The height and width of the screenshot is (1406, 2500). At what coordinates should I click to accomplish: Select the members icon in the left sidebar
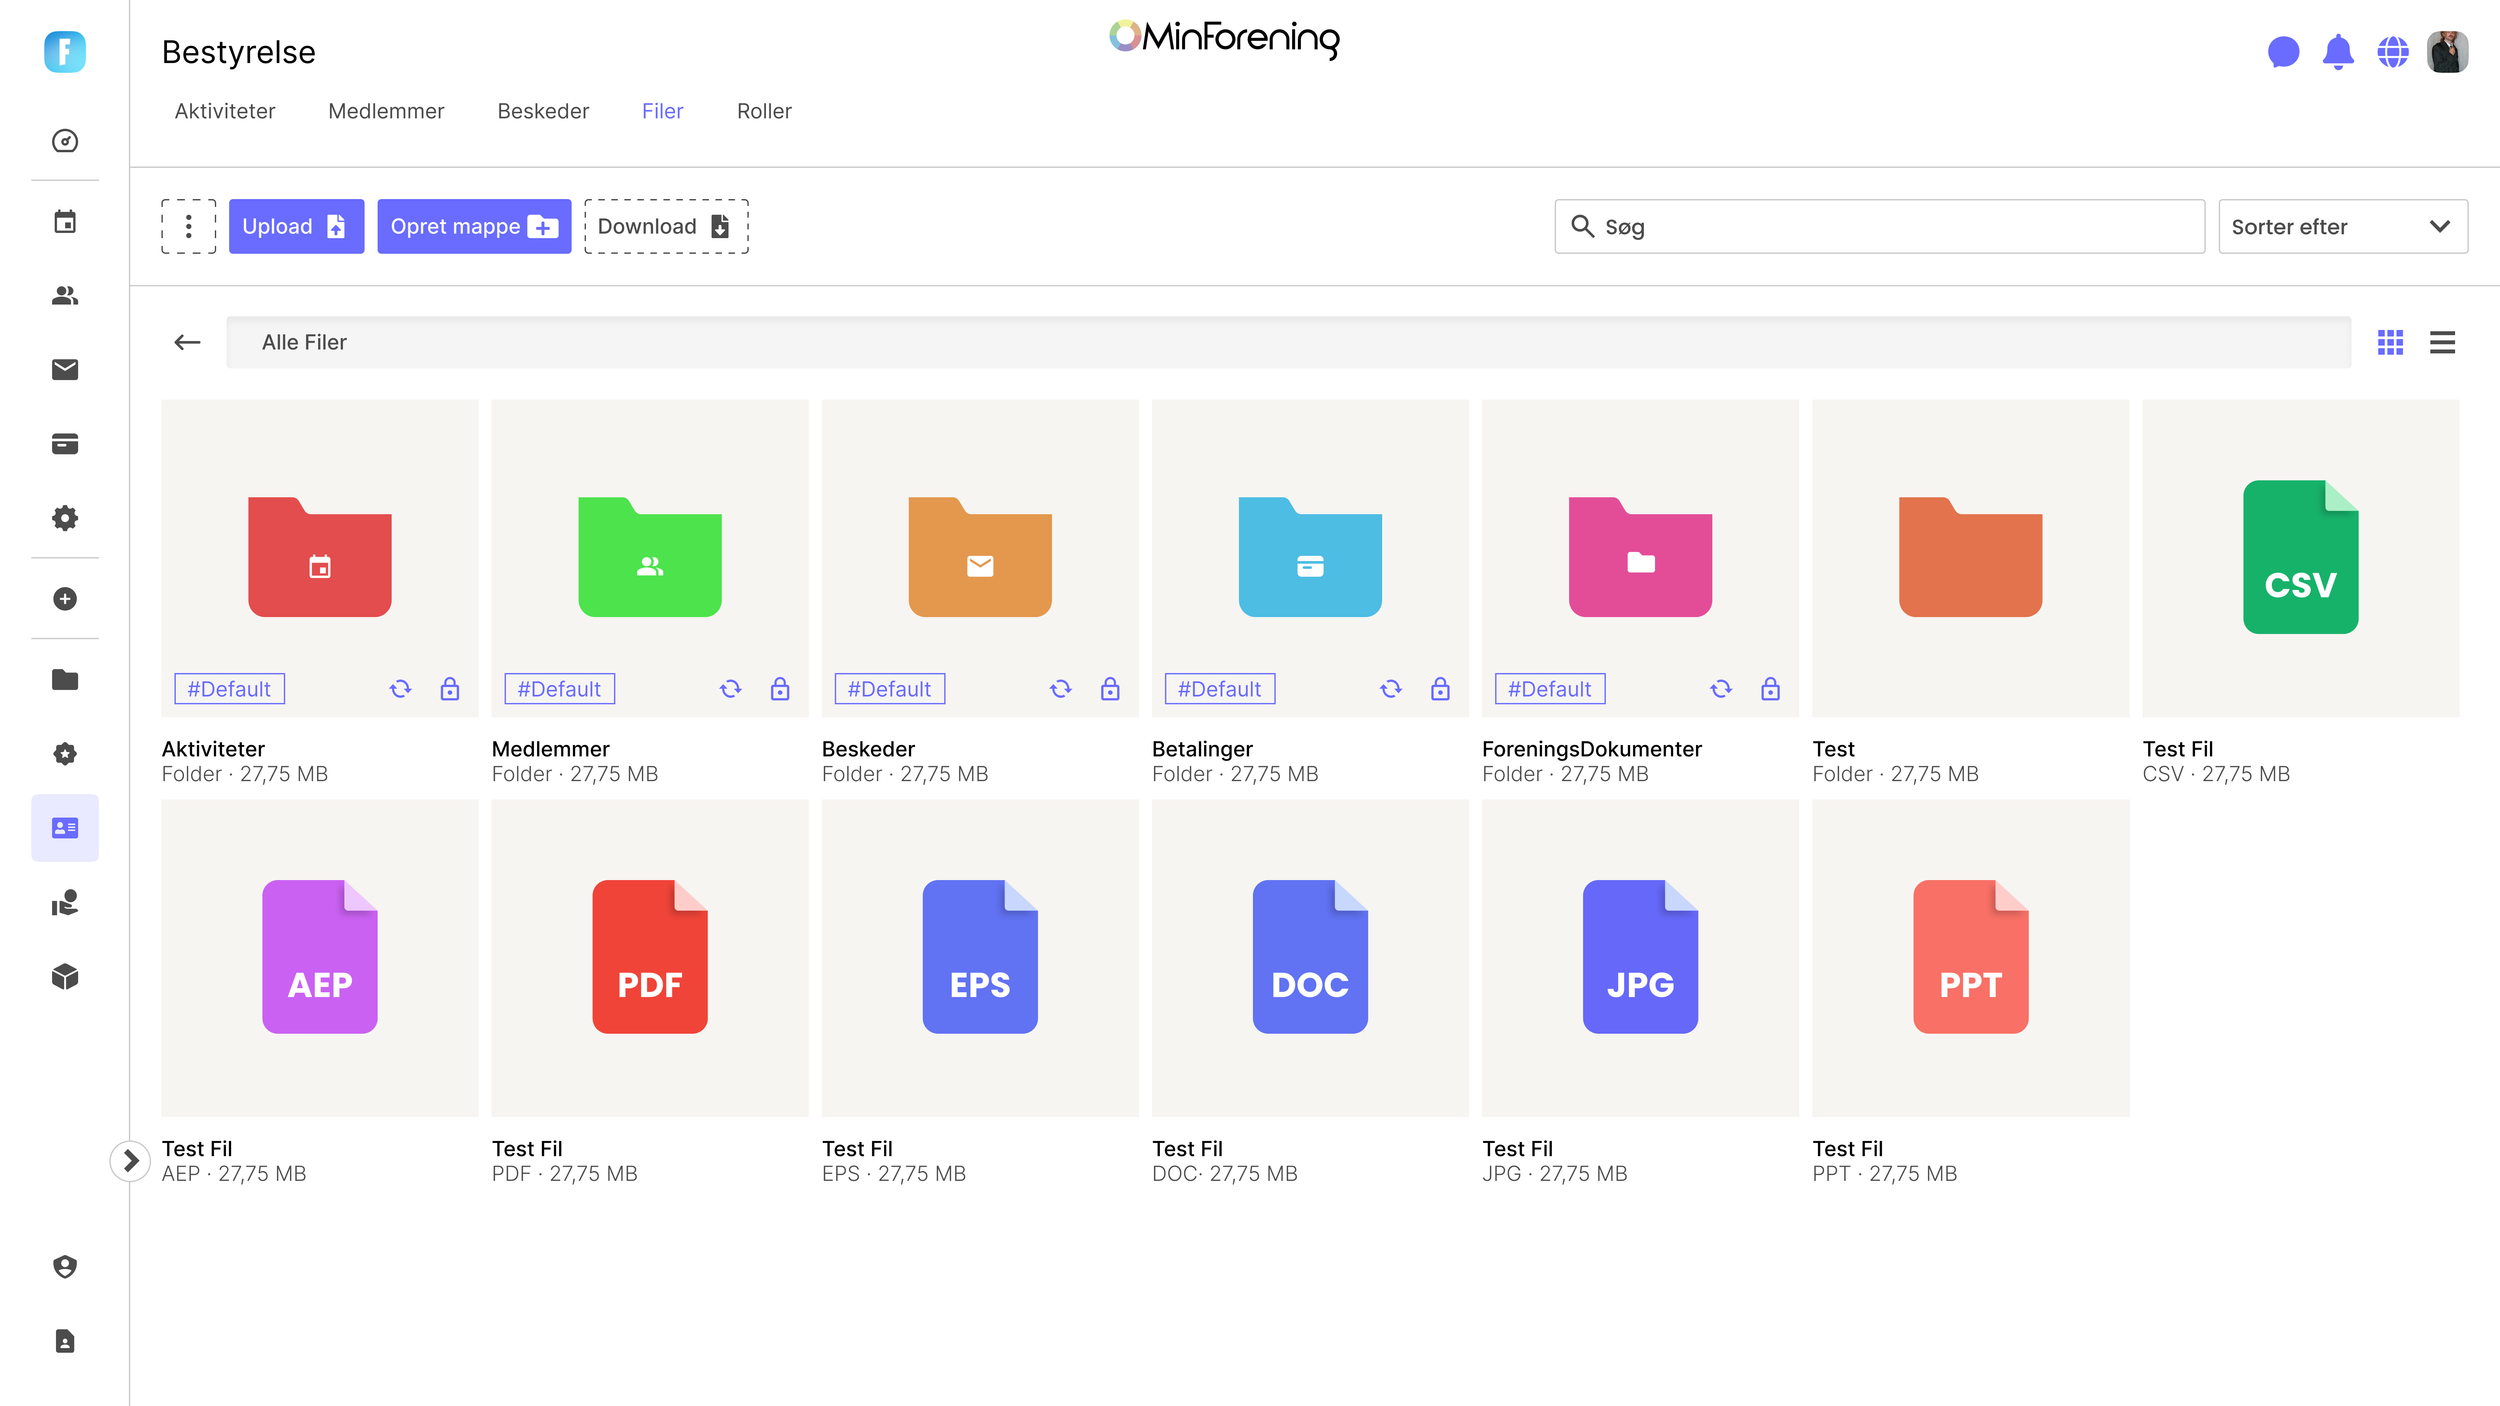click(64, 296)
